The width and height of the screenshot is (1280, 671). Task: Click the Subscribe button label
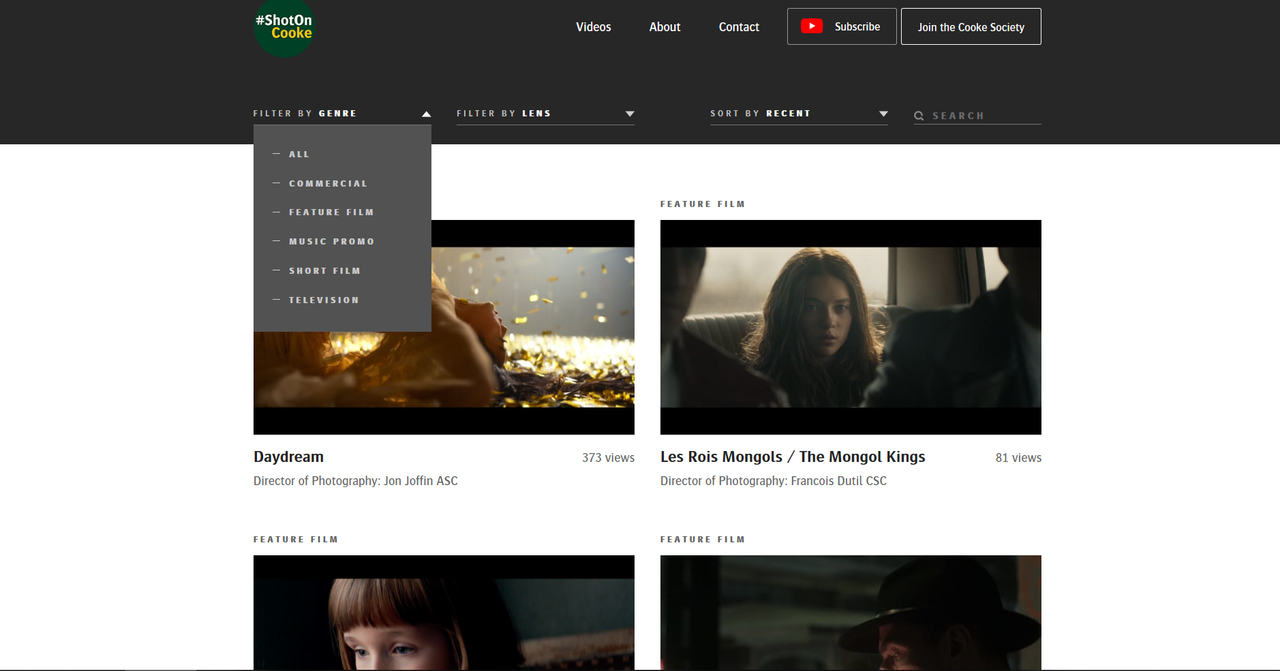[857, 27]
